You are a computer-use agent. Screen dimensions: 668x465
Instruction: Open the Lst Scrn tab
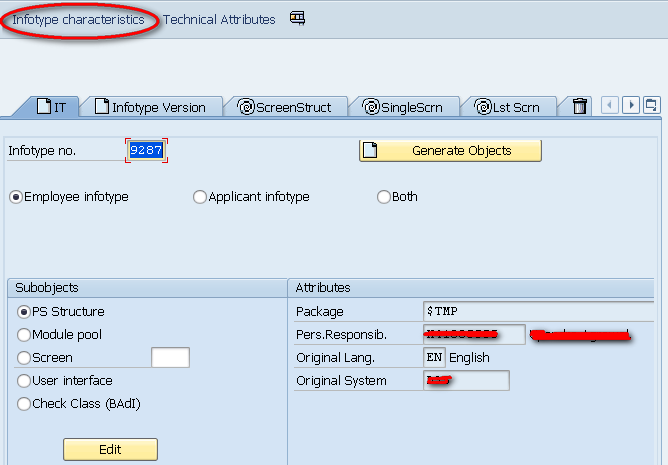tap(507, 107)
